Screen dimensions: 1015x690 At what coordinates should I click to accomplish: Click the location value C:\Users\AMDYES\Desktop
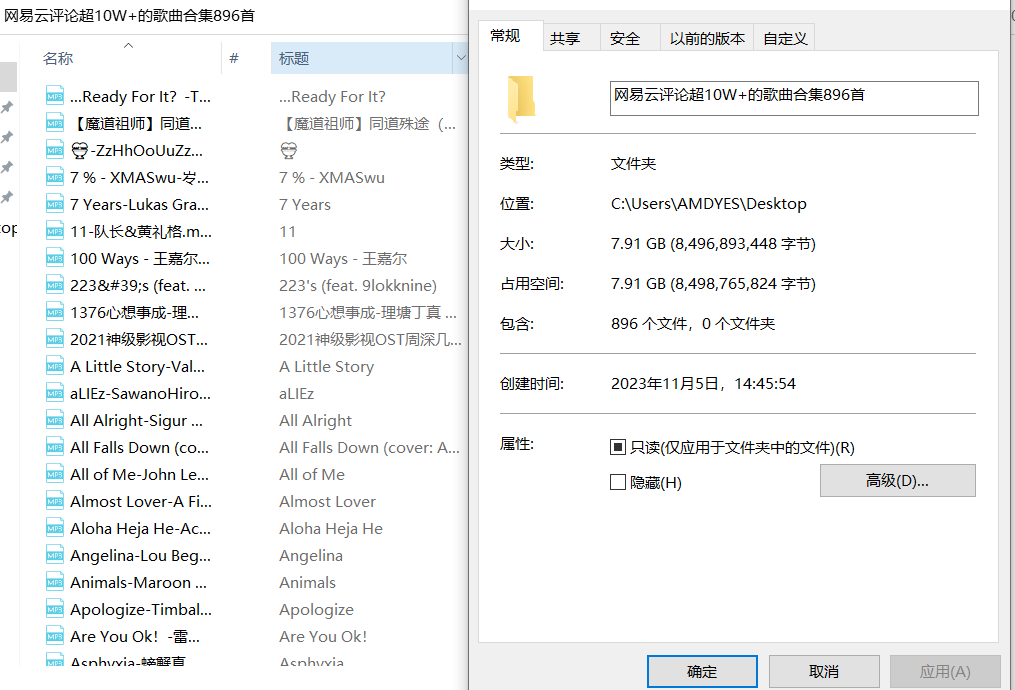tap(709, 204)
